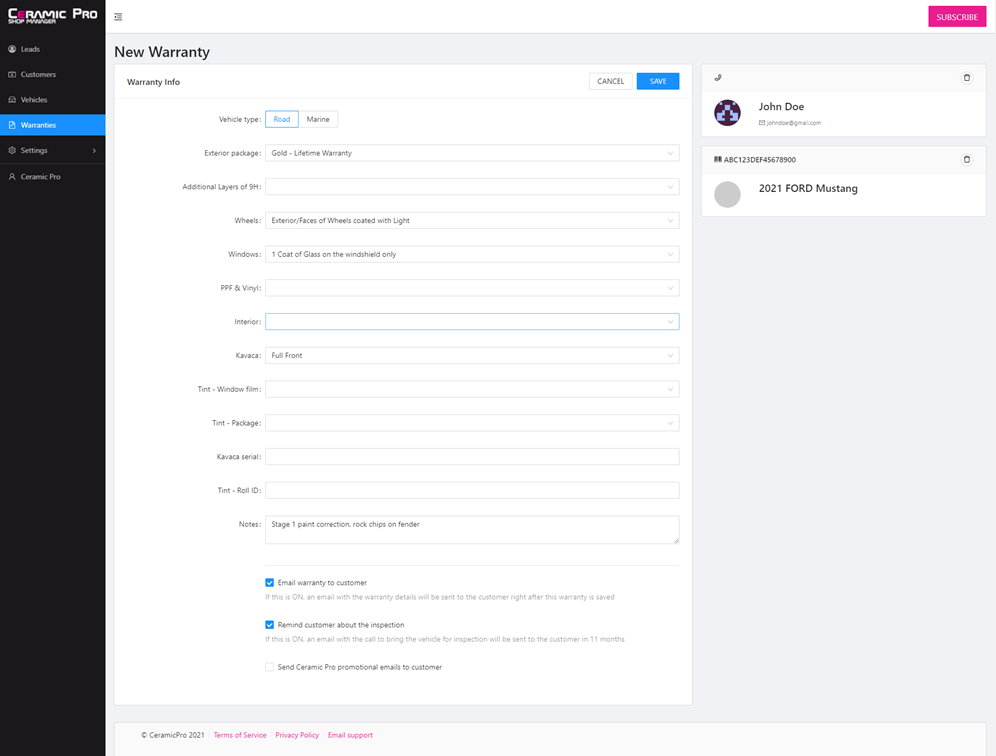Go to Leads in sidebar
This screenshot has width=996, height=756.
(x=53, y=49)
